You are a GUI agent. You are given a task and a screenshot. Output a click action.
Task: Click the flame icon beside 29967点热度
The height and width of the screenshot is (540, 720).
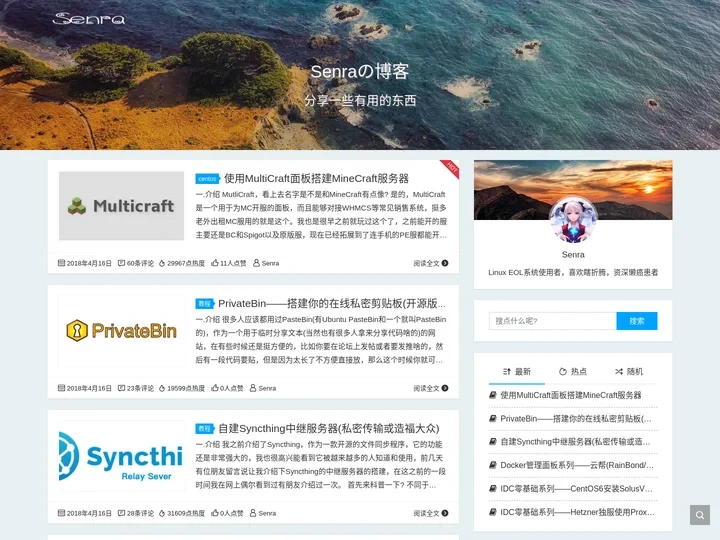click(162, 263)
